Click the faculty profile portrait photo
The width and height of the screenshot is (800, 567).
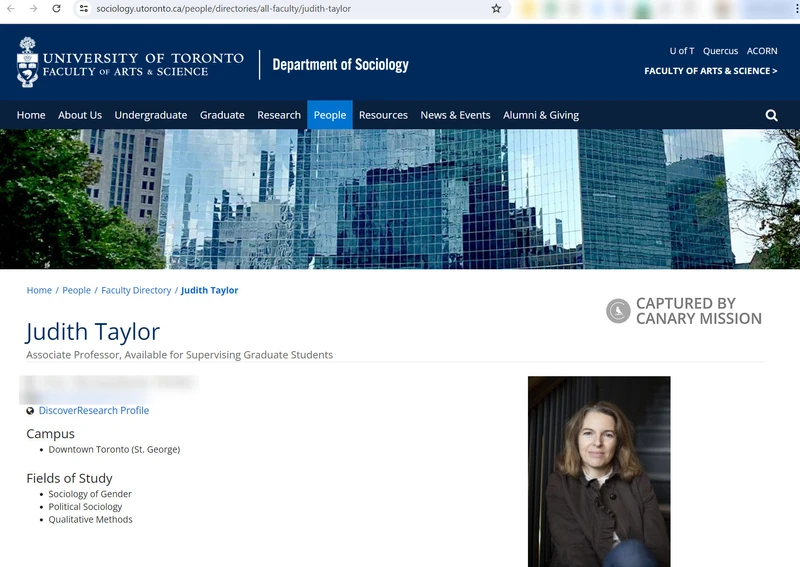tap(599, 472)
